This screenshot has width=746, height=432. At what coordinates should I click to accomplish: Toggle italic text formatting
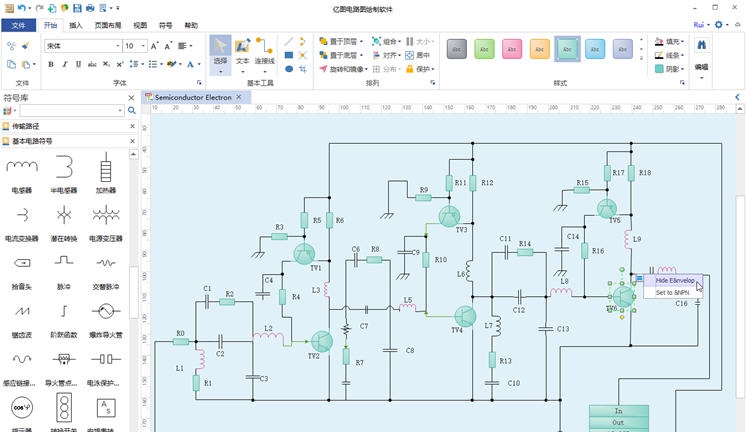click(x=65, y=64)
